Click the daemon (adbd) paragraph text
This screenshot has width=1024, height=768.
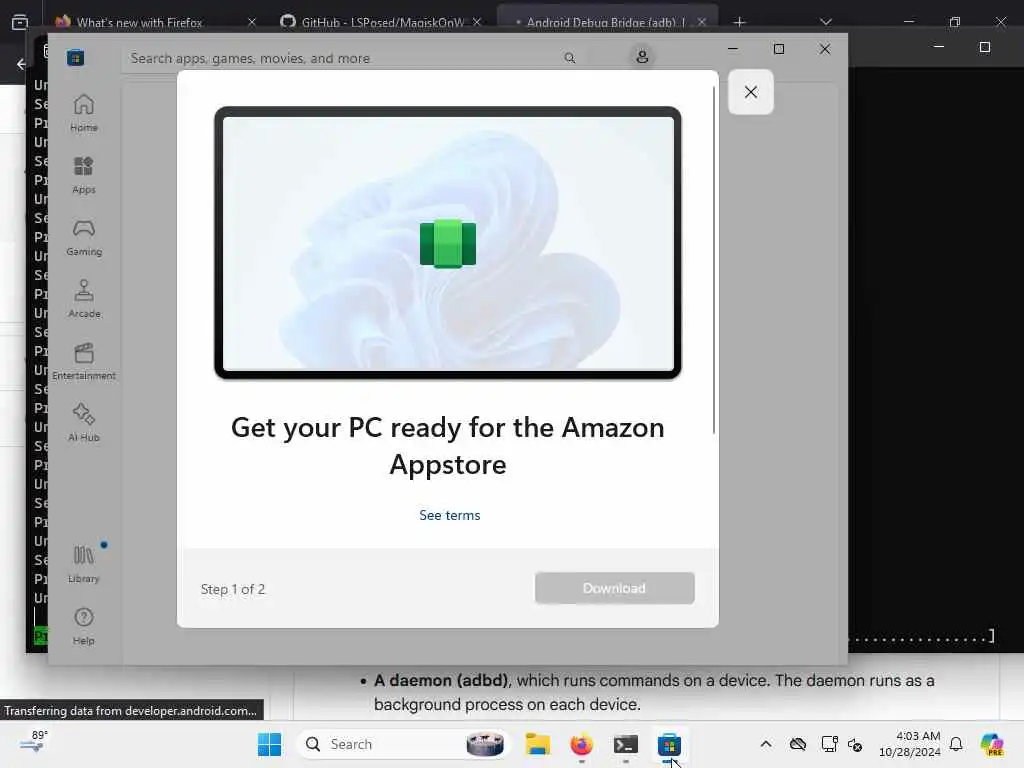pos(653,692)
